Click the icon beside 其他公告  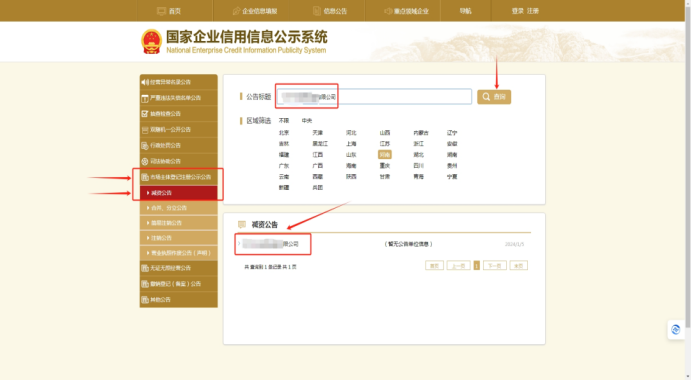click(145, 300)
